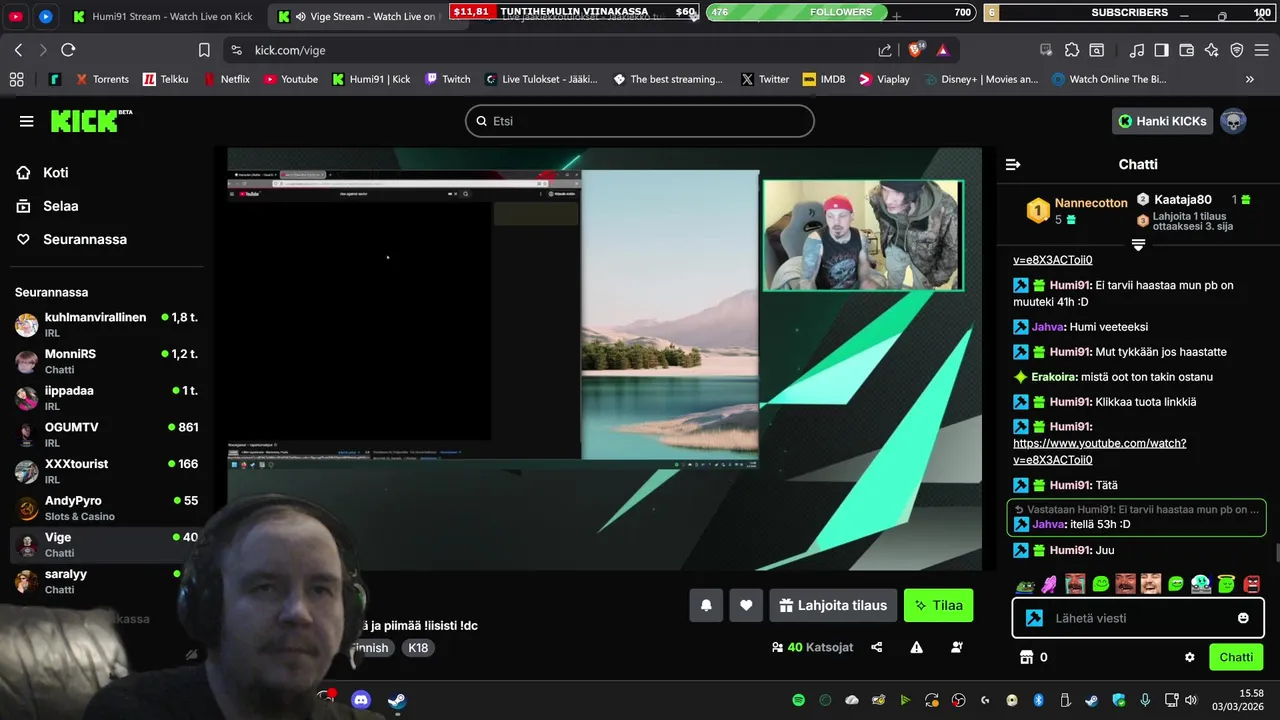The width and height of the screenshot is (1280, 720).
Task: Open the Twitch bookmark
Action: [447, 79]
